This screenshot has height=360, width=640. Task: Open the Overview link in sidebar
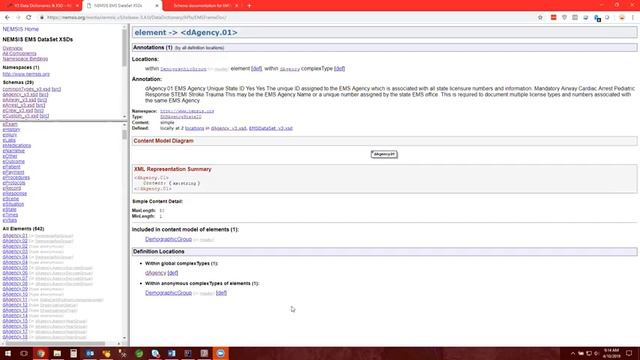click(13, 48)
